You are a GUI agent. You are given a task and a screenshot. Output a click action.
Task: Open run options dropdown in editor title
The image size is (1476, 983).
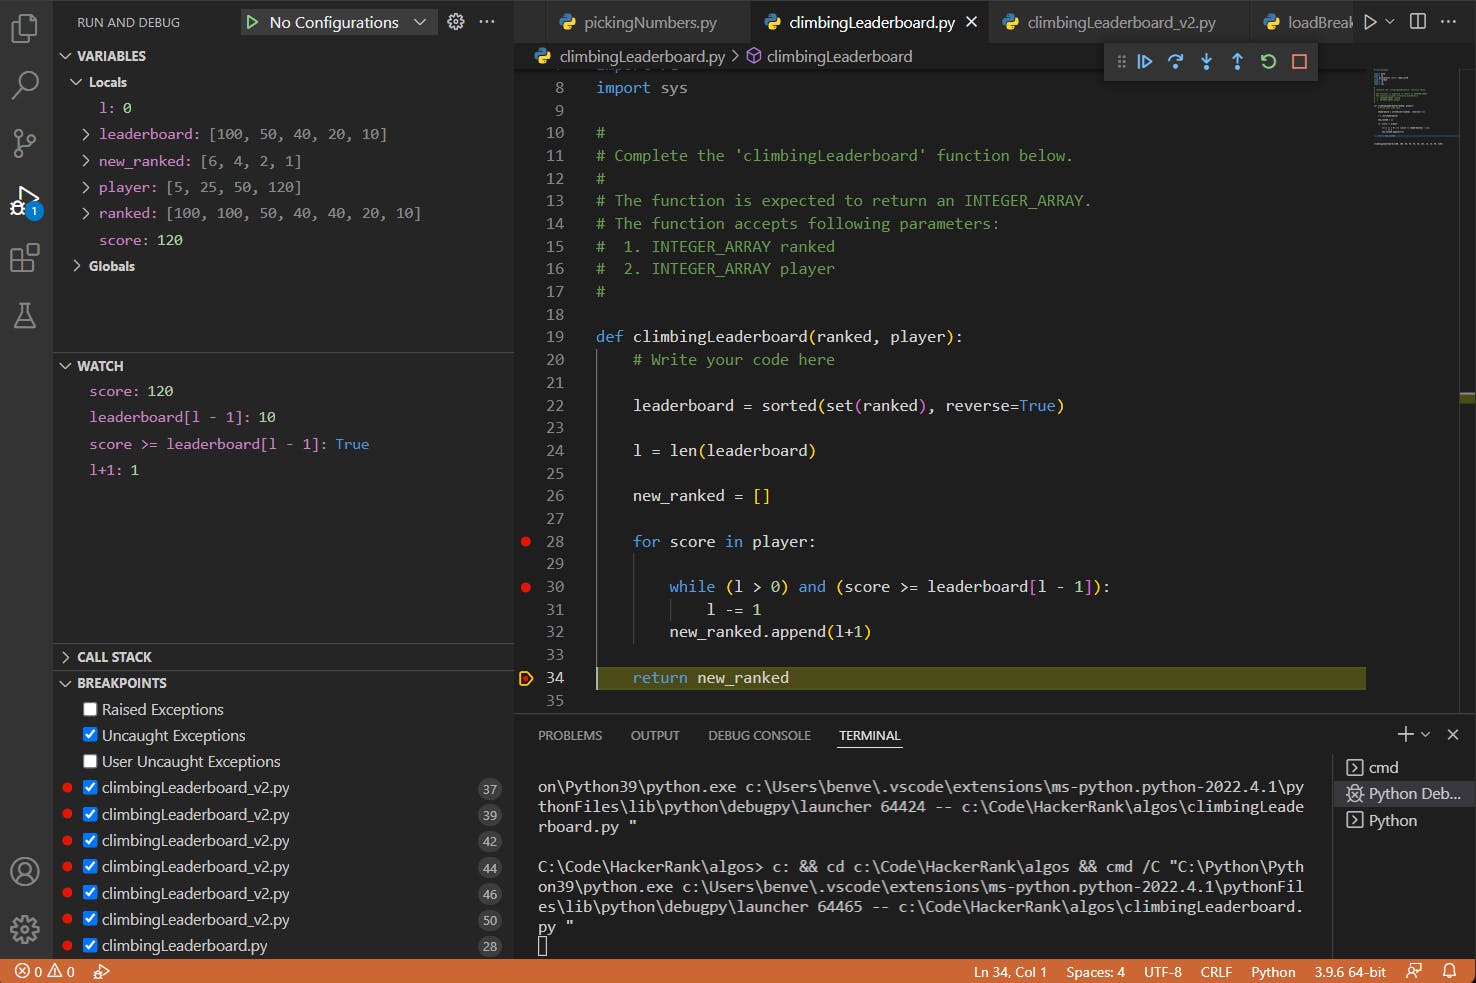tap(1390, 22)
